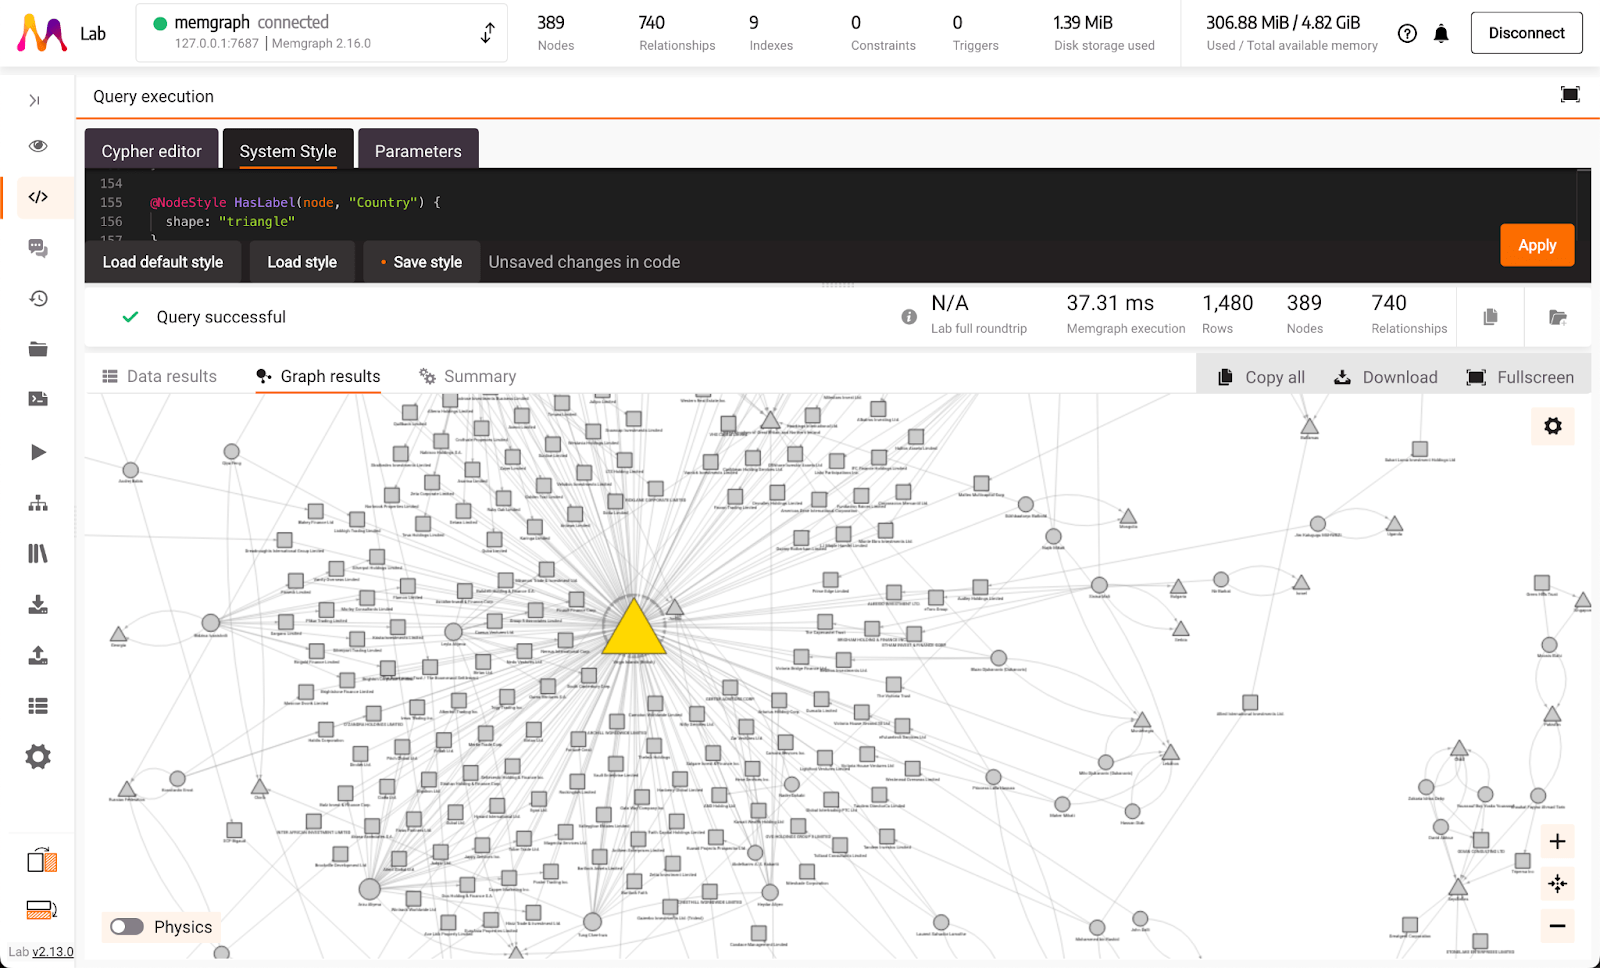Switch to the Cypher editor tab
Screen dimensions: 1600x968
click(151, 150)
